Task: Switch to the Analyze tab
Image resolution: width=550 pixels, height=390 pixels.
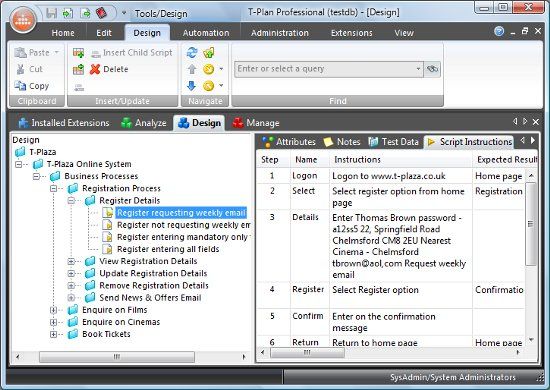Action: click(144, 123)
